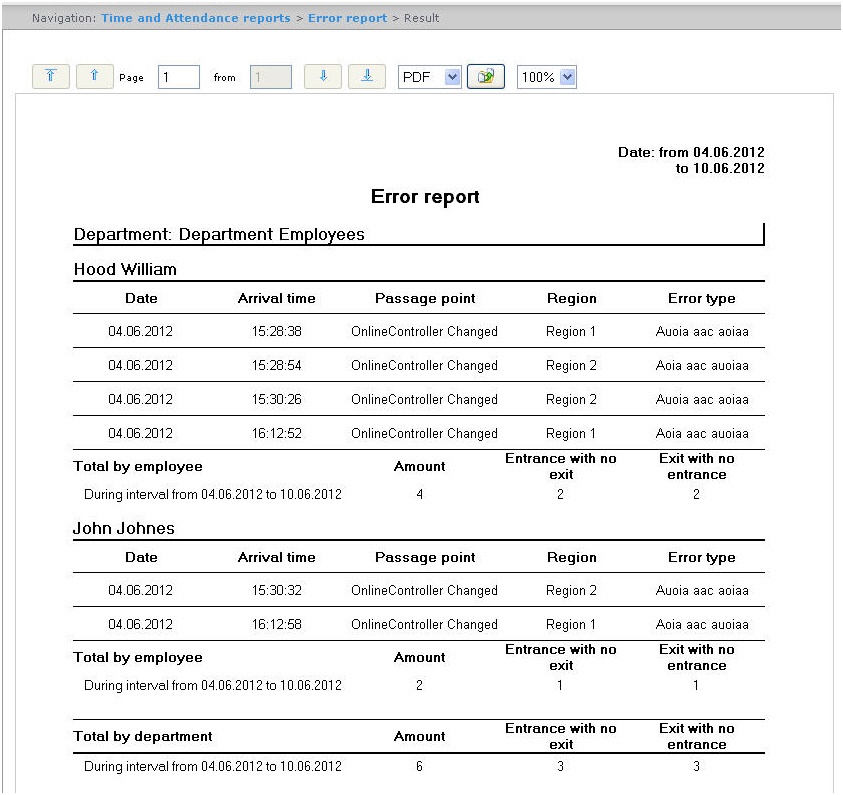Click Total by department row label
The width and height of the screenshot is (843, 795).
click(143, 737)
